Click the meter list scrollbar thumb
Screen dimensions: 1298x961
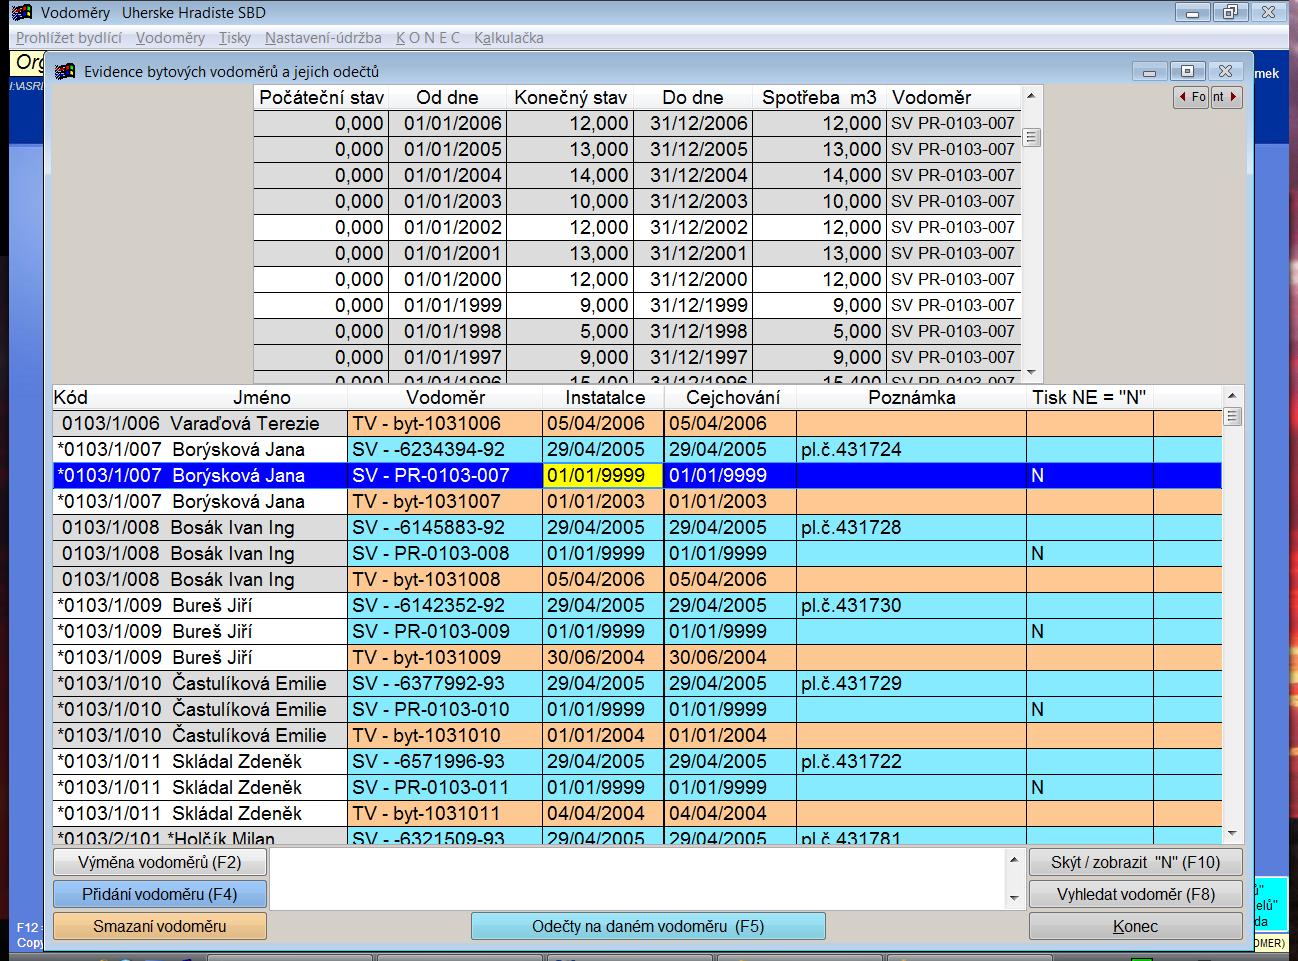tap(1232, 416)
